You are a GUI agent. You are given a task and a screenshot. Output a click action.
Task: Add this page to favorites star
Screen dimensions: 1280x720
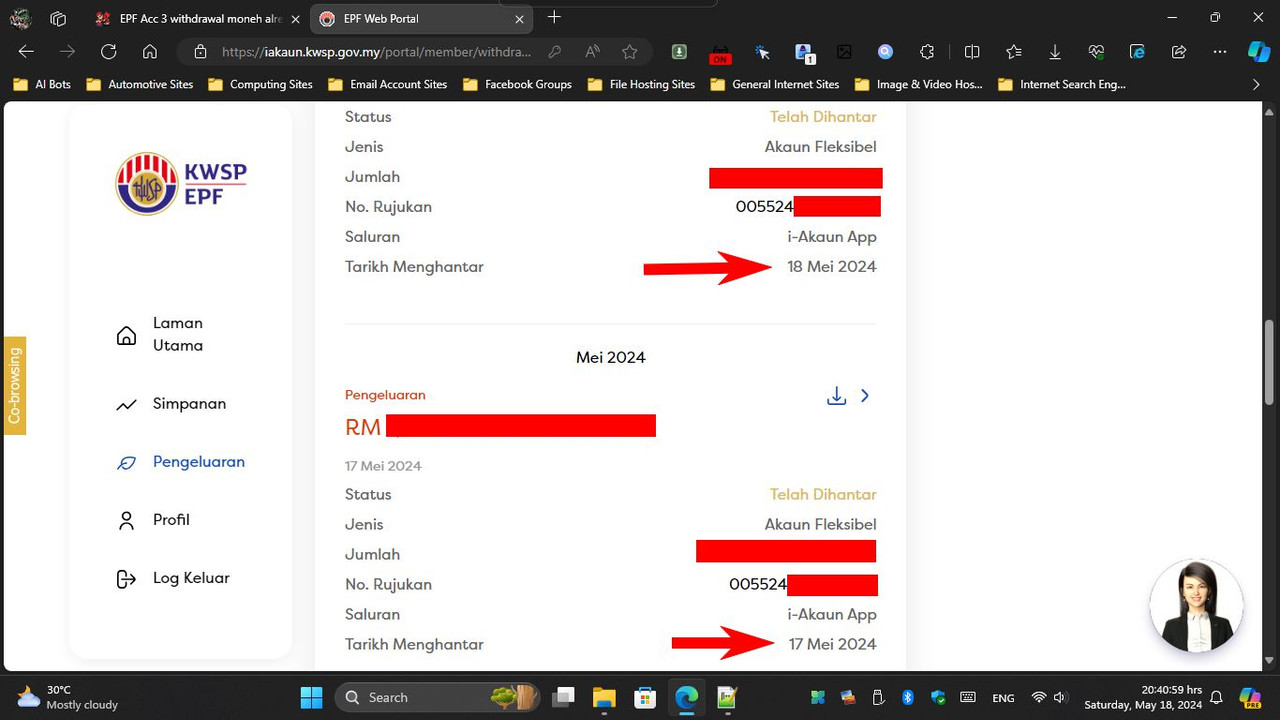pyautogui.click(x=629, y=52)
